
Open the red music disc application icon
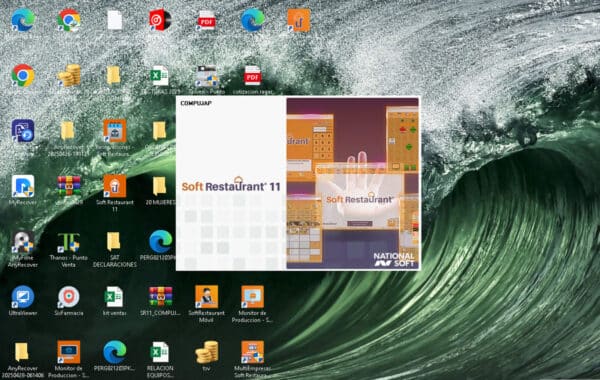coord(160,20)
